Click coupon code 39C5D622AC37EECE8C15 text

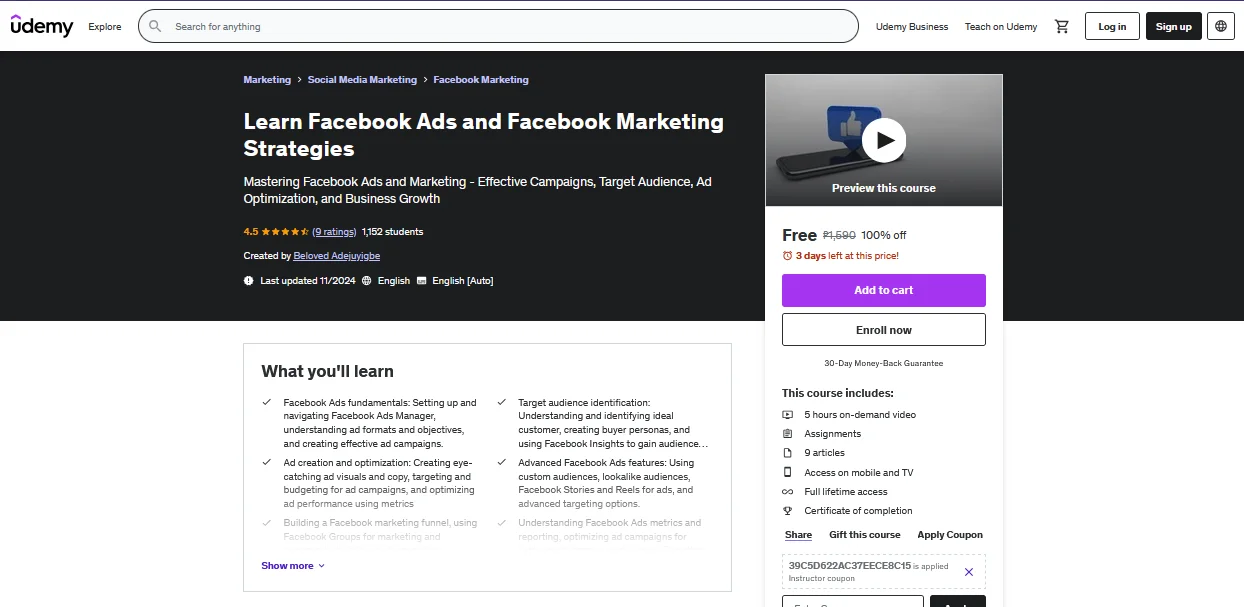[x=850, y=566]
